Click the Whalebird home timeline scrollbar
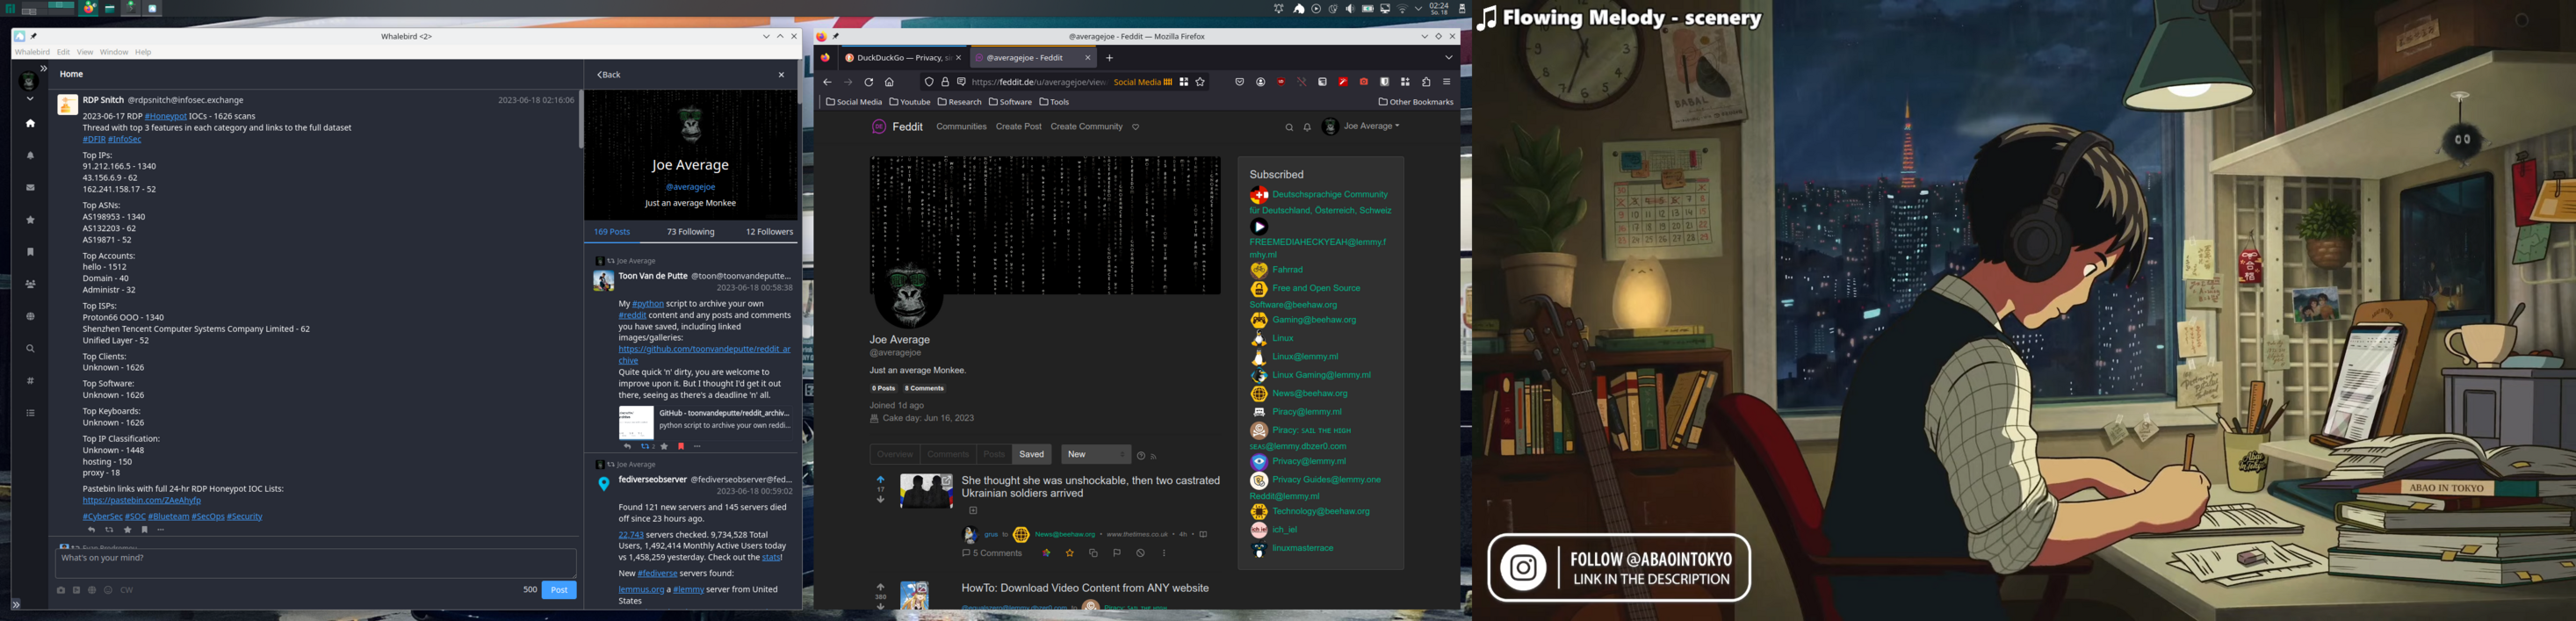 tap(581, 120)
